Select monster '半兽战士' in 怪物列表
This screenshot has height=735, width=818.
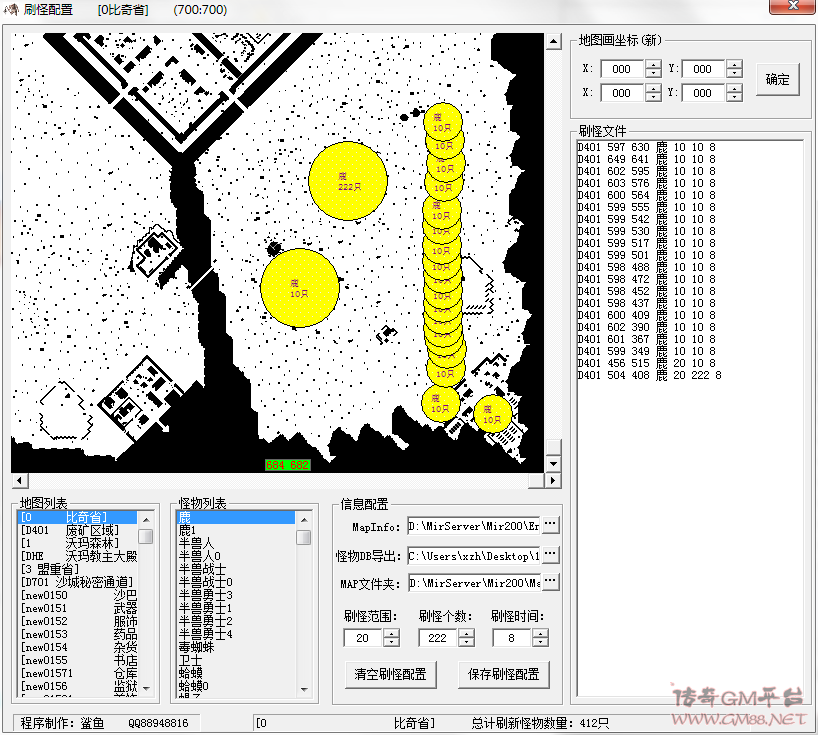236,569
